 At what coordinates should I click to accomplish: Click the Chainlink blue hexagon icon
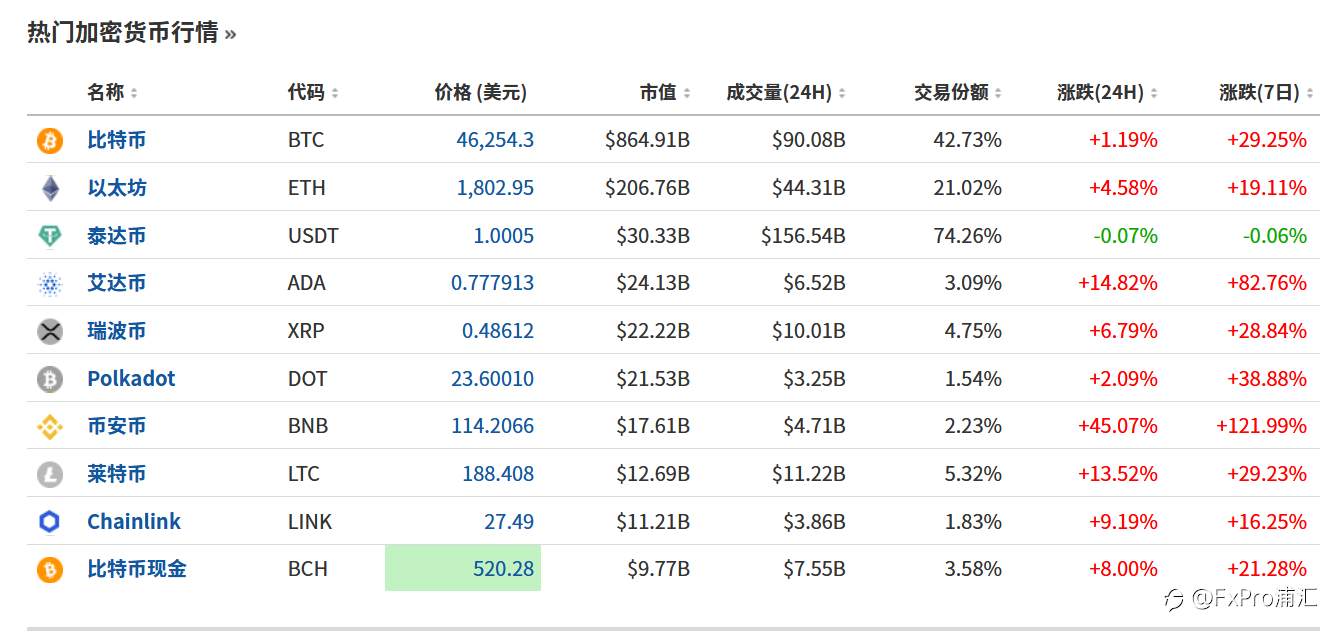(x=50, y=522)
